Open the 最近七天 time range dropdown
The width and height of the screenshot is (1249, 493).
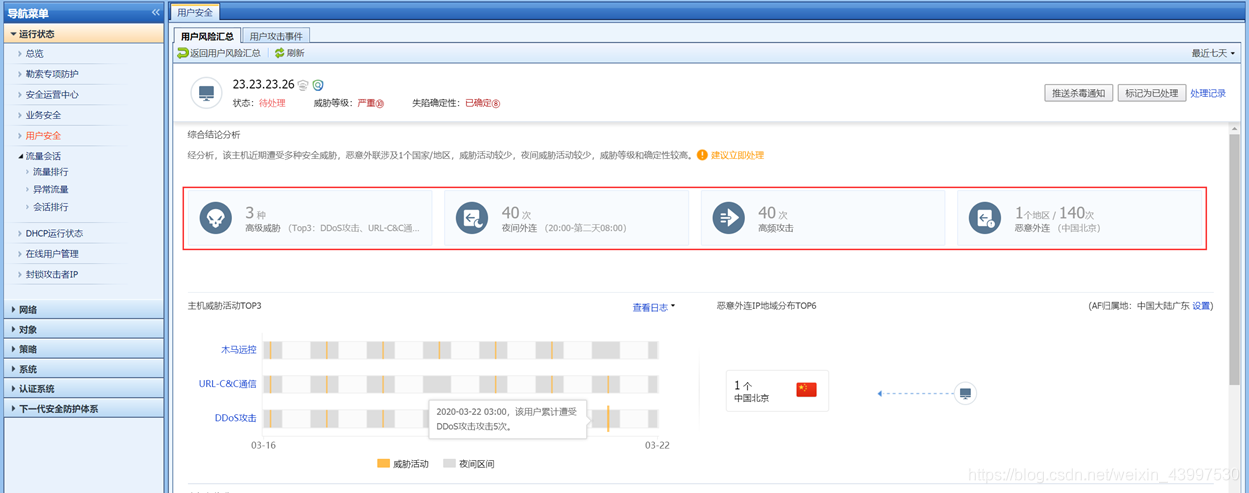click(x=1213, y=53)
